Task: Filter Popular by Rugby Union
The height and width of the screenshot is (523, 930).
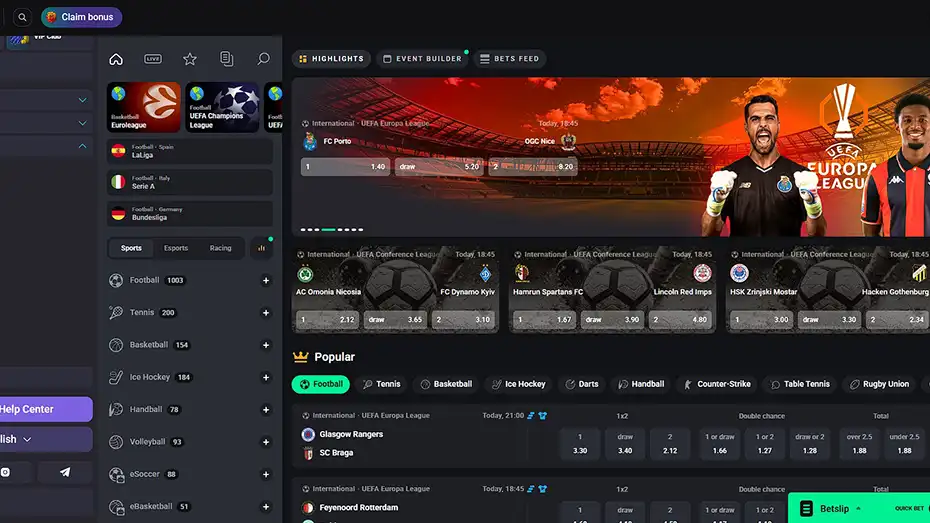Action: coord(880,384)
